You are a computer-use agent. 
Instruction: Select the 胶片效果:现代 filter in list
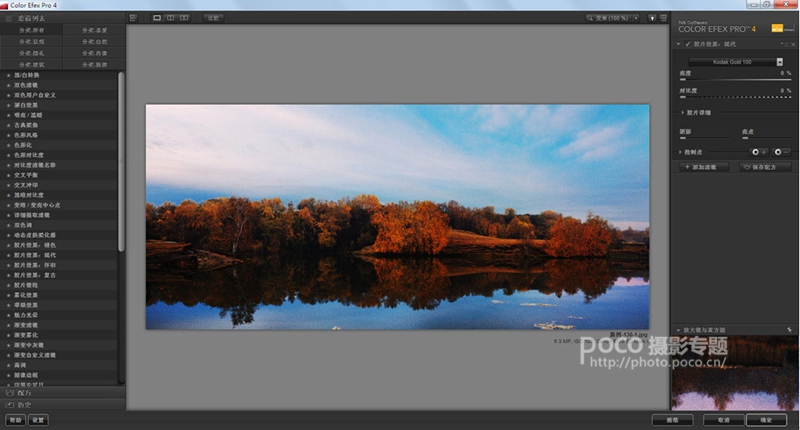[x=59, y=255]
